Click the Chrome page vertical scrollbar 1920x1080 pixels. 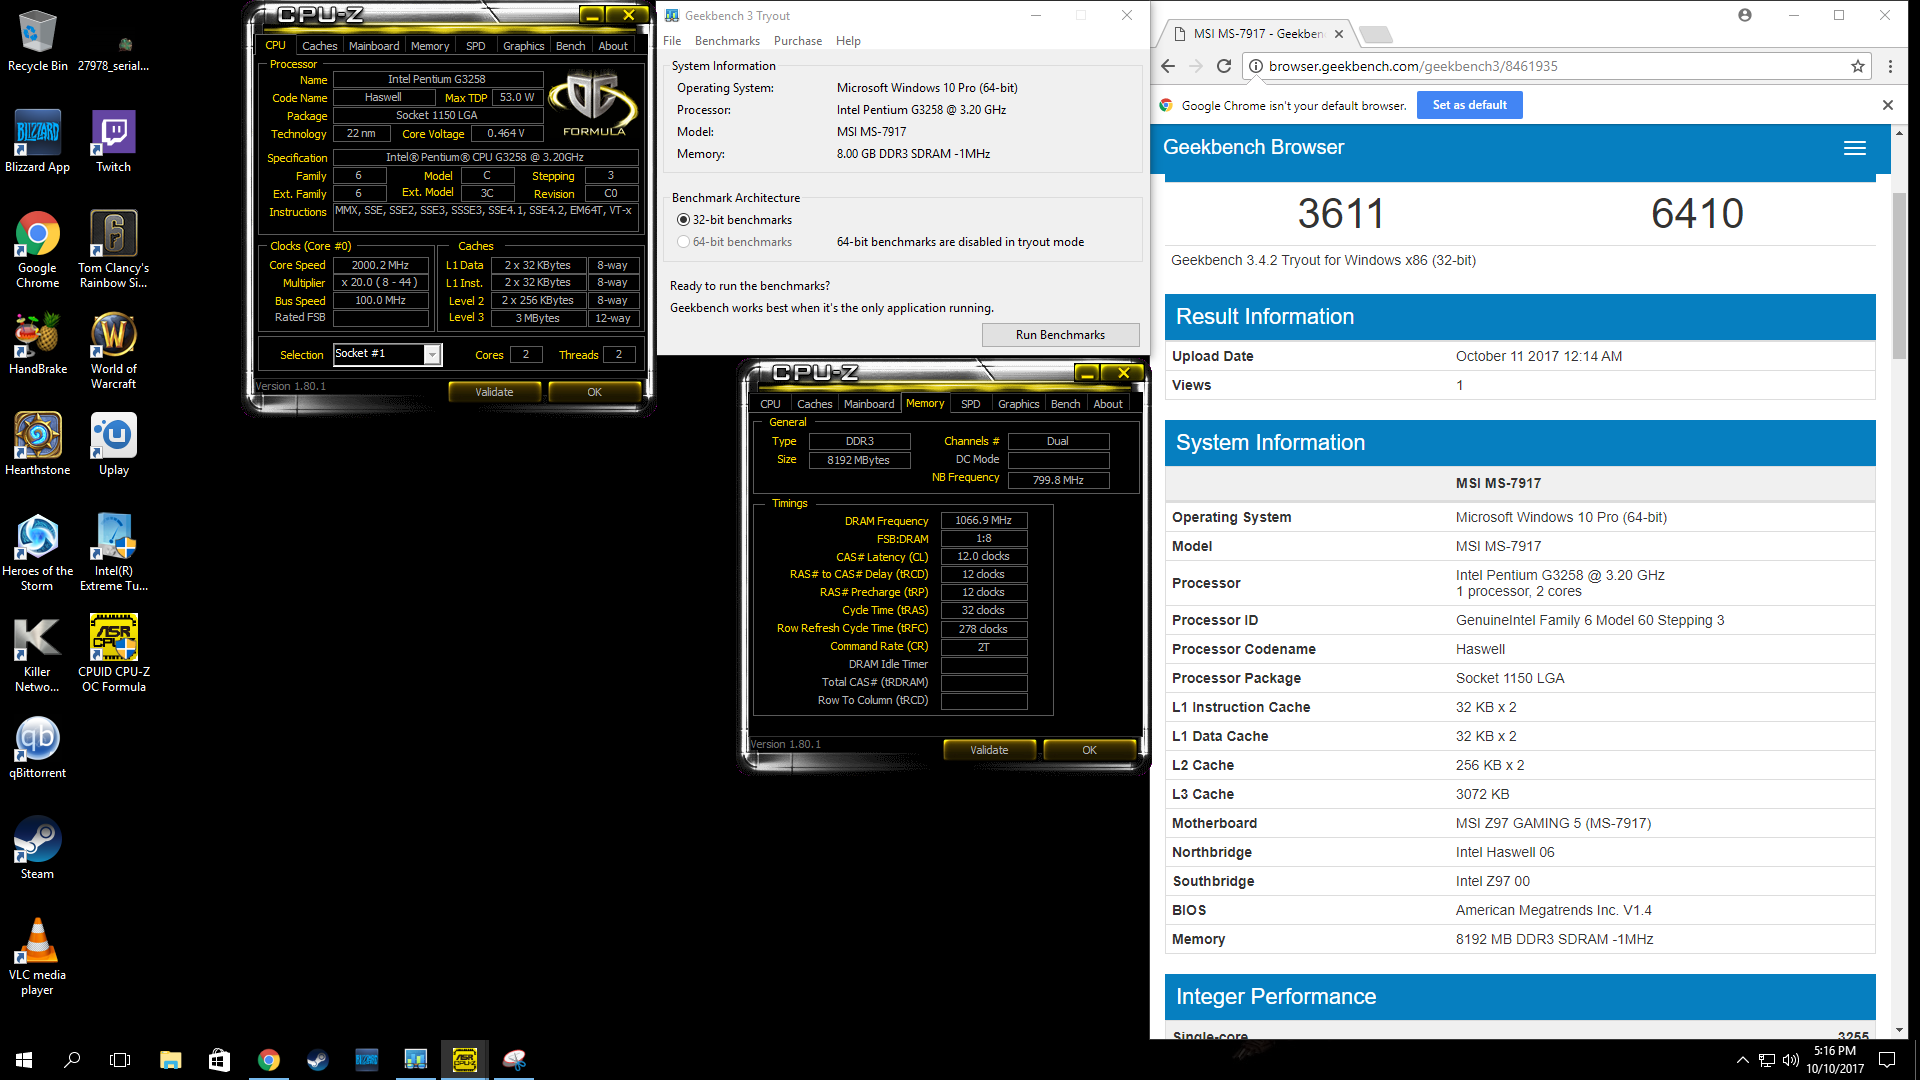click(1899, 275)
